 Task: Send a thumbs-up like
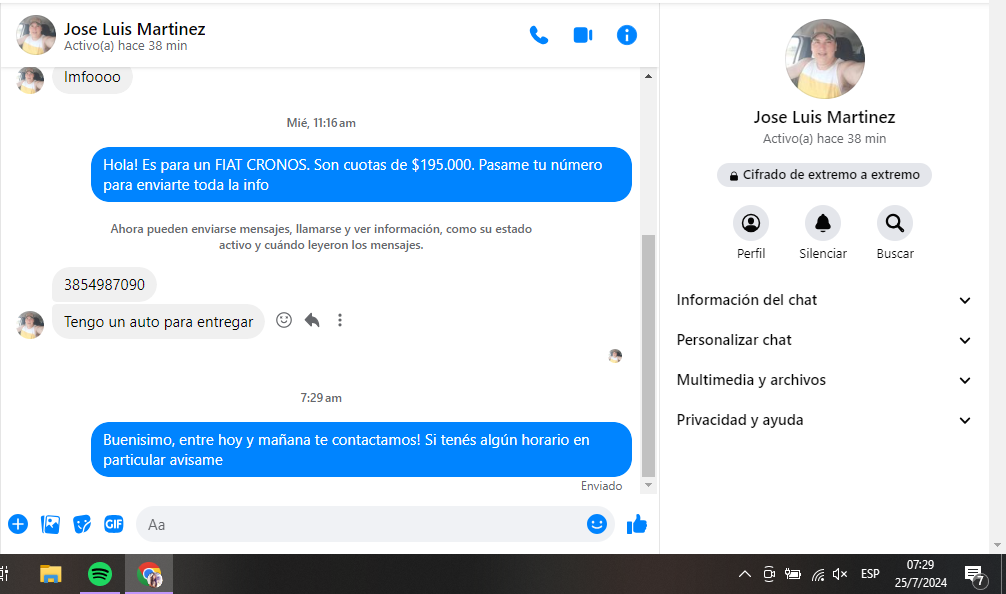pyautogui.click(x=637, y=524)
